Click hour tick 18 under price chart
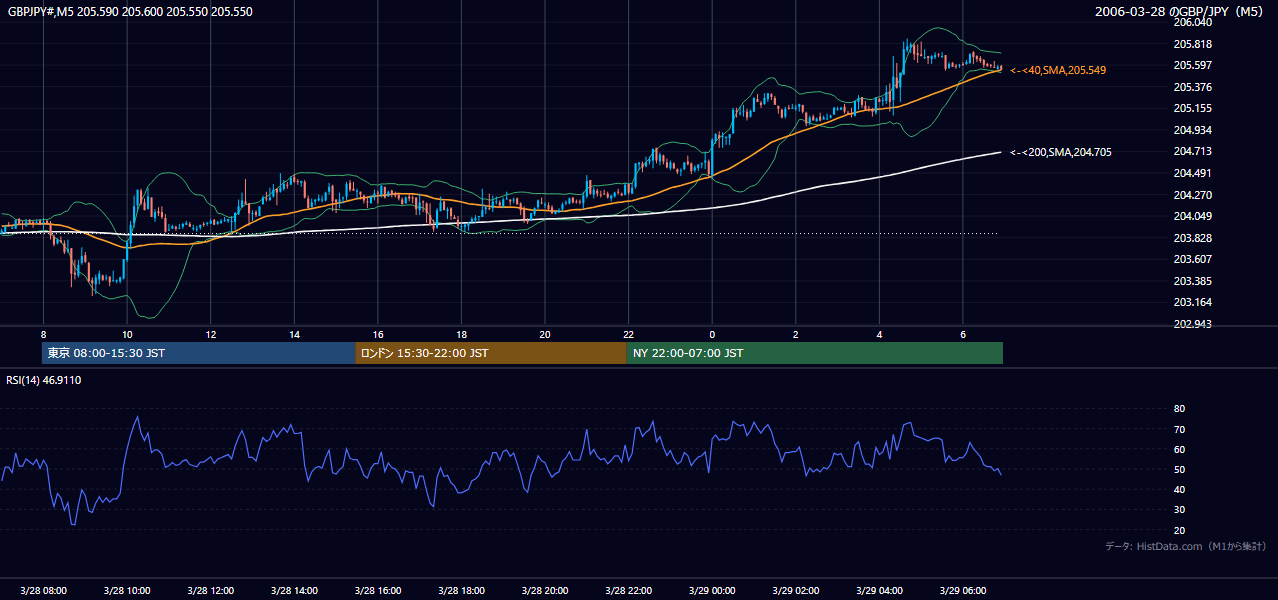The width and height of the screenshot is (1278, 600). [x=461, y=334]
